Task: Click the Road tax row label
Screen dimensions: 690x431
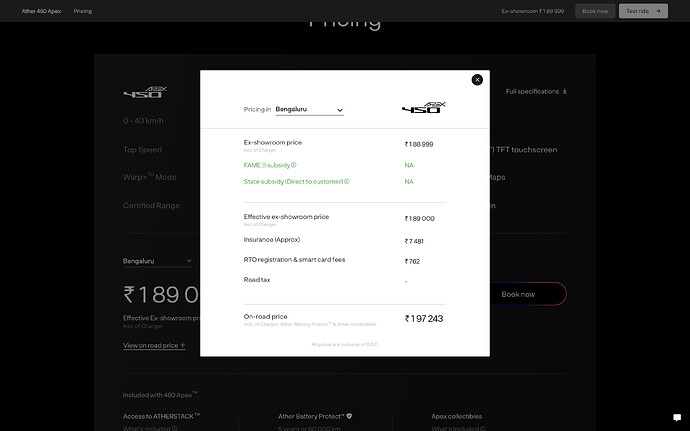Action: pos(257,280)
